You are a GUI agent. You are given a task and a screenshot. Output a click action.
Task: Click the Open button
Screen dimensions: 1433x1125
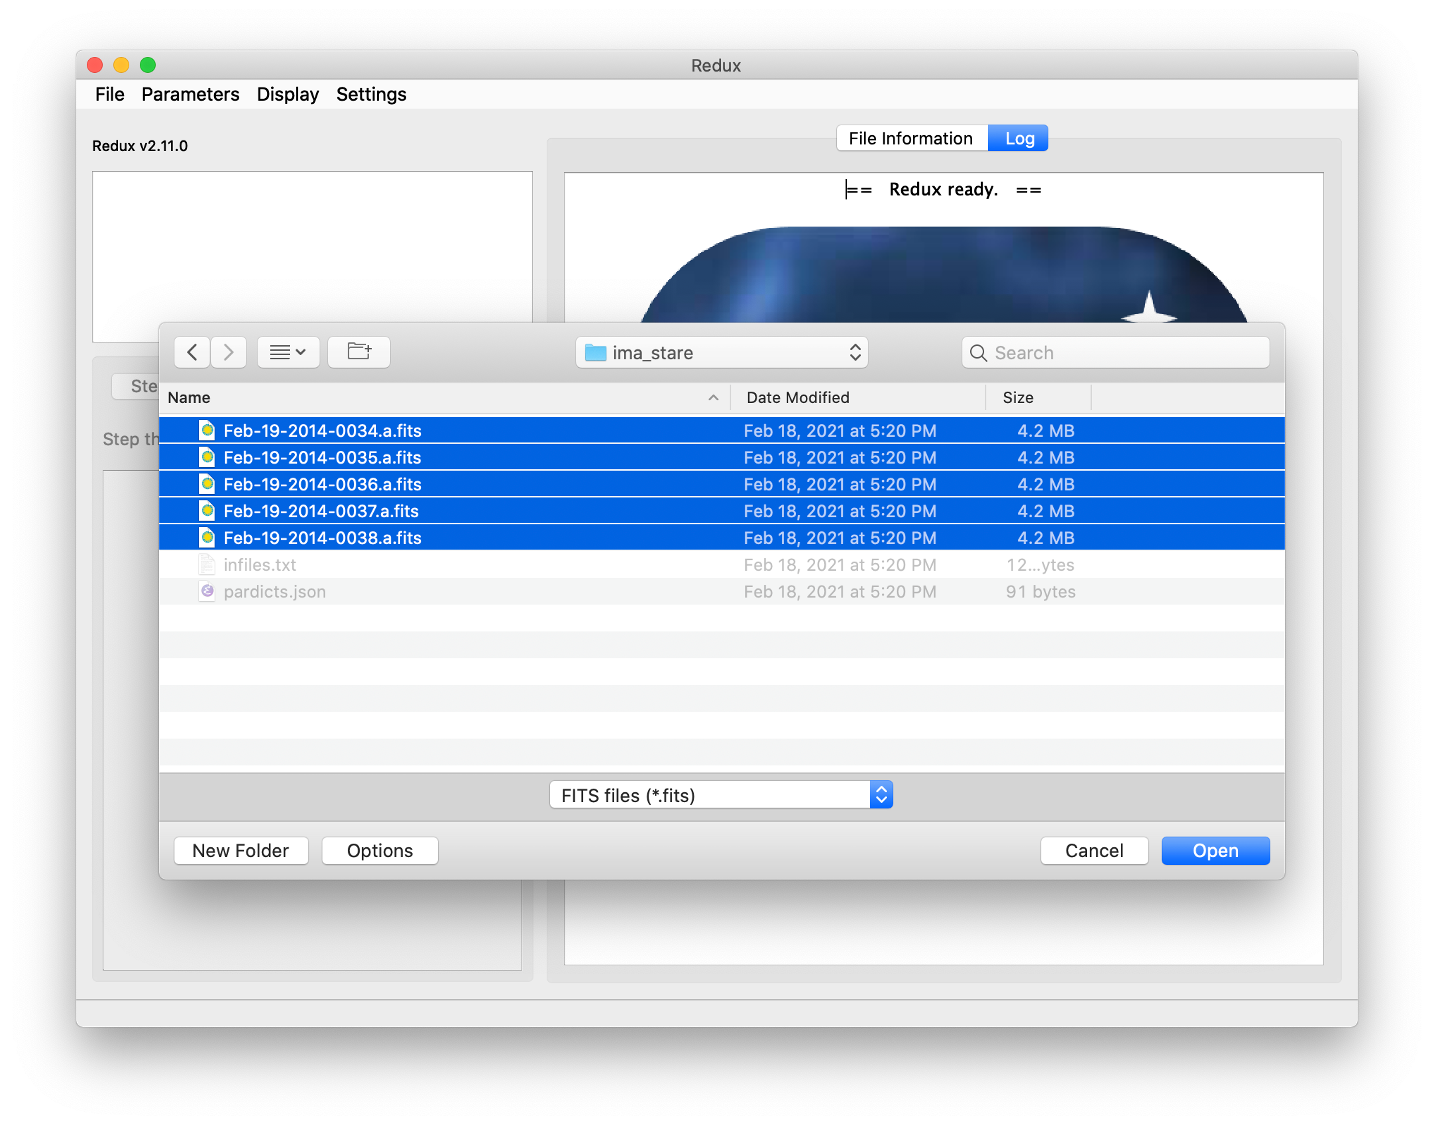pos(1215,850)
